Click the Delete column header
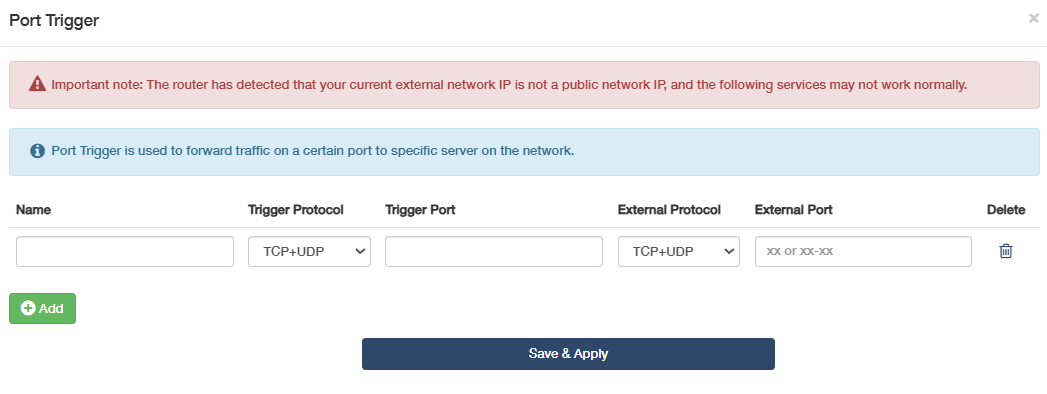Image resolution: width=1047 pixels, height=394 pixels. [1006, 210]
